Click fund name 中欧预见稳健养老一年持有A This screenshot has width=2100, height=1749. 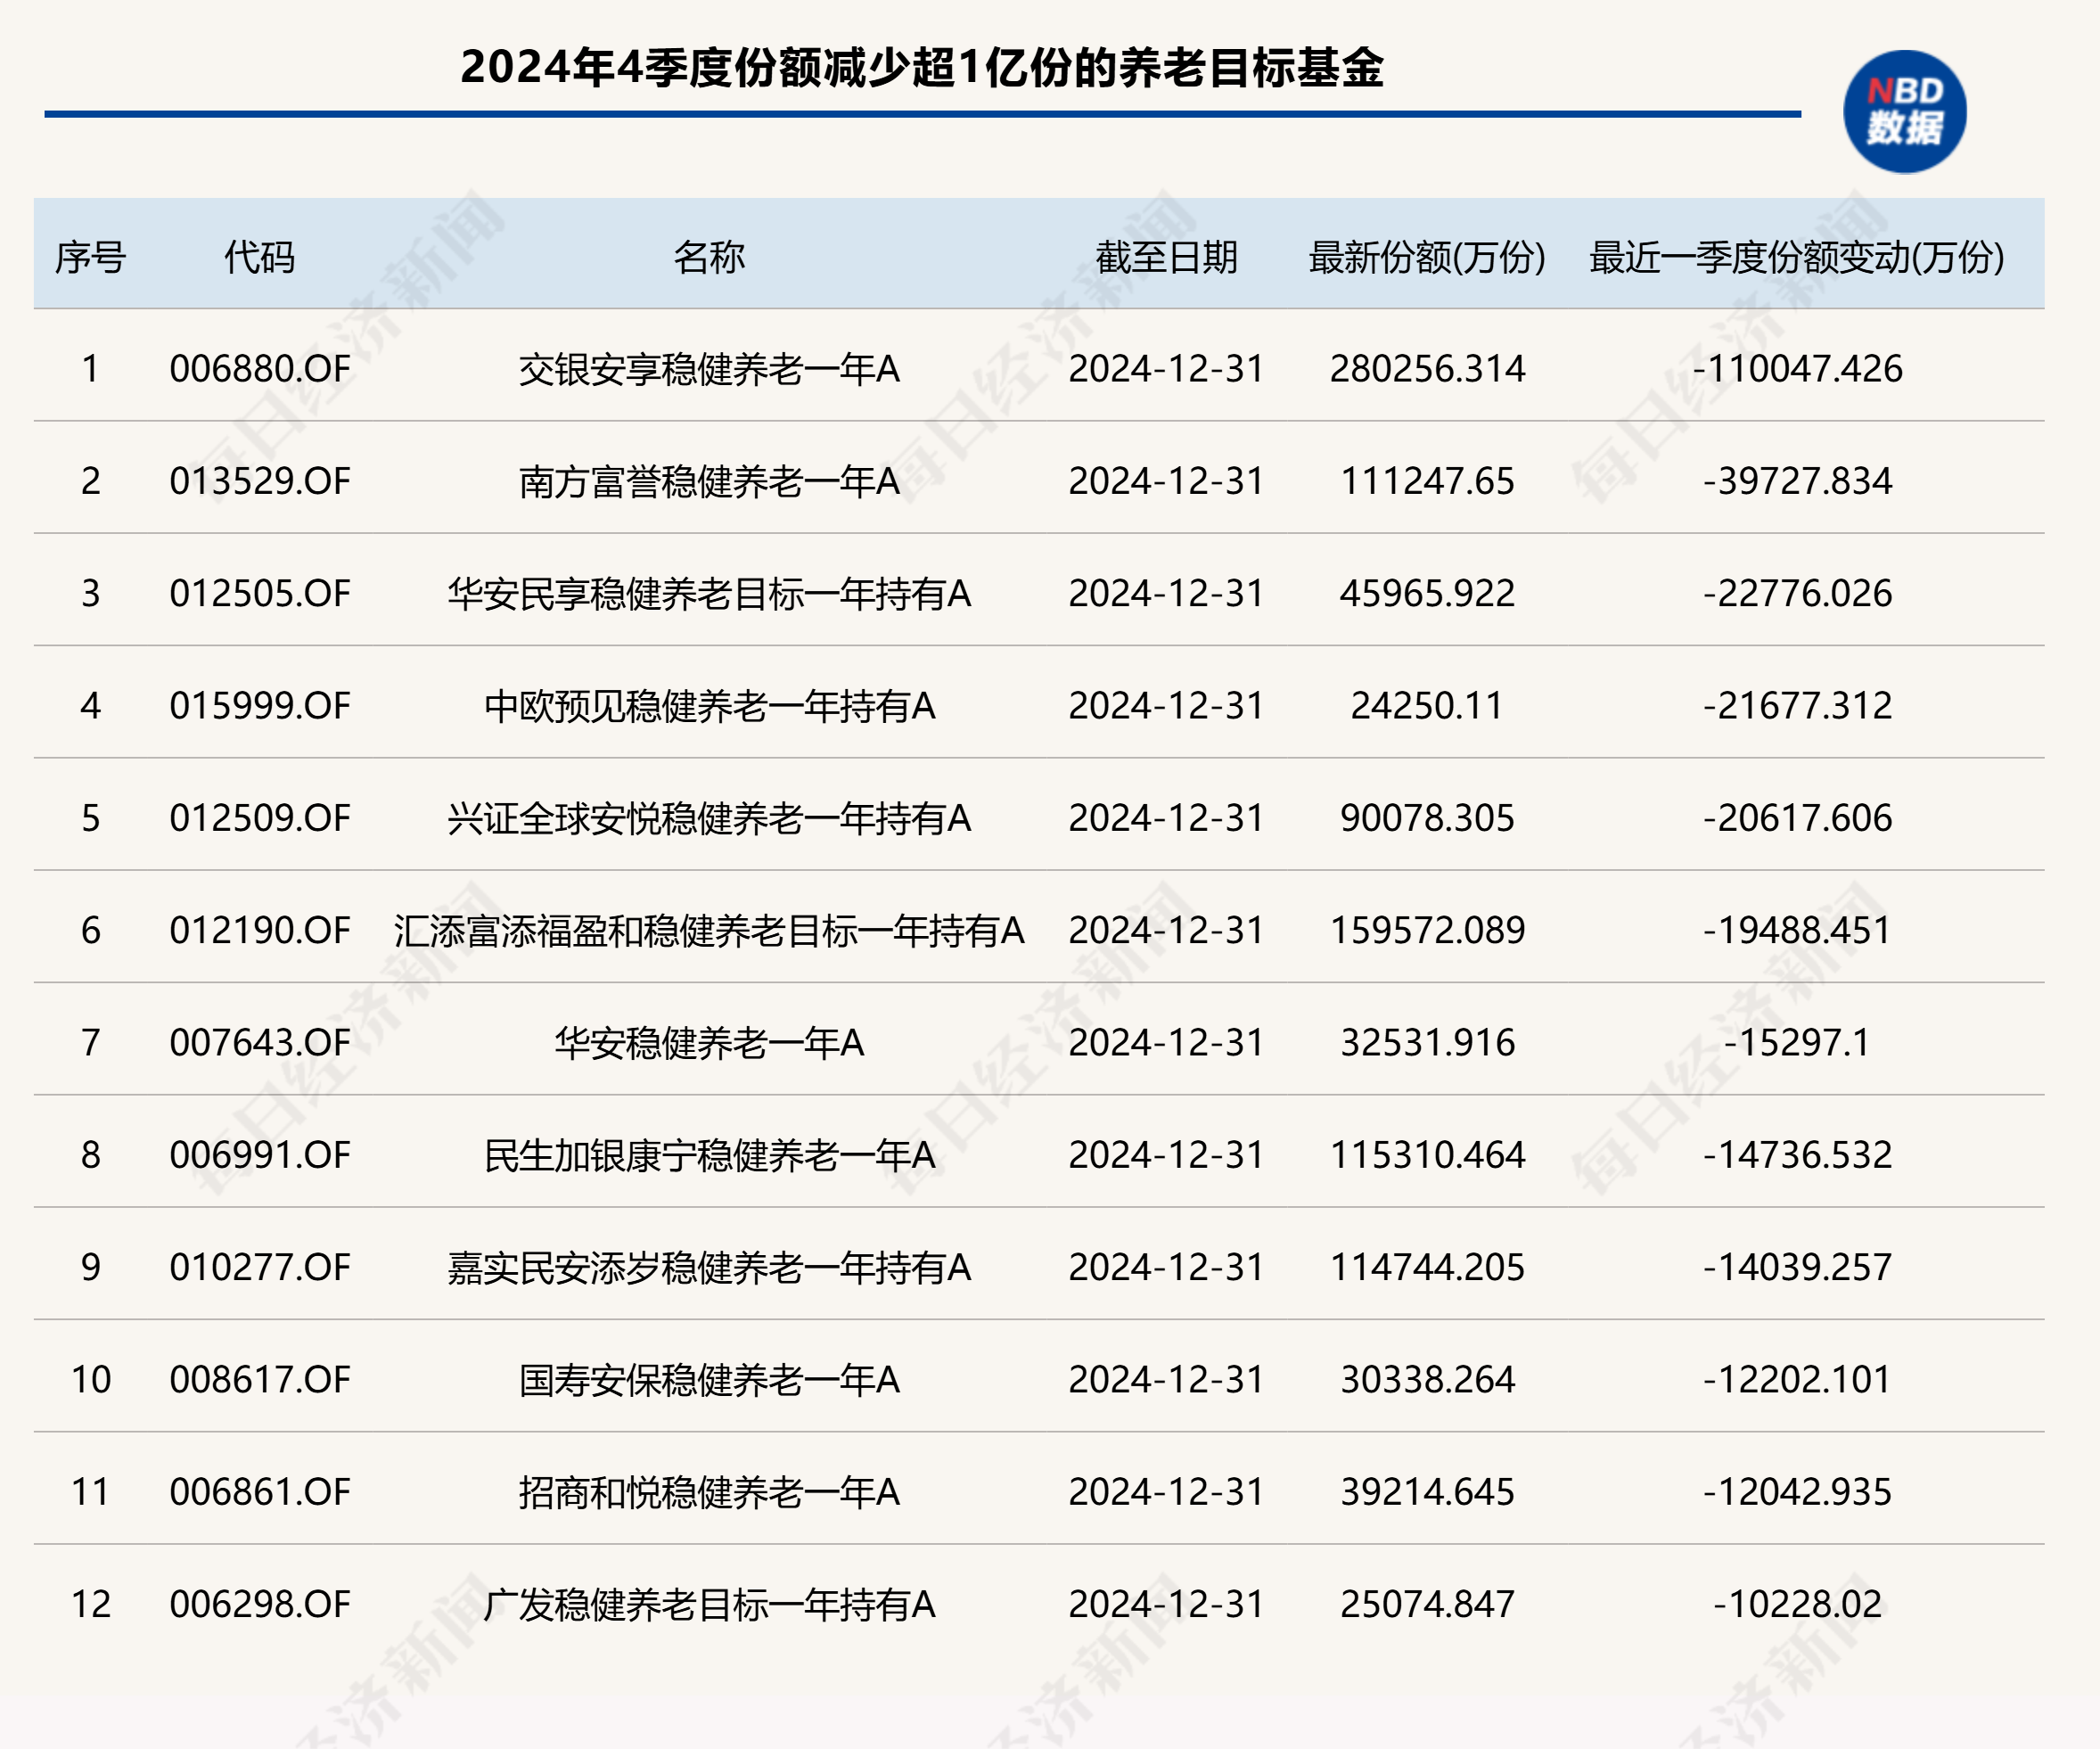[709, 706]
